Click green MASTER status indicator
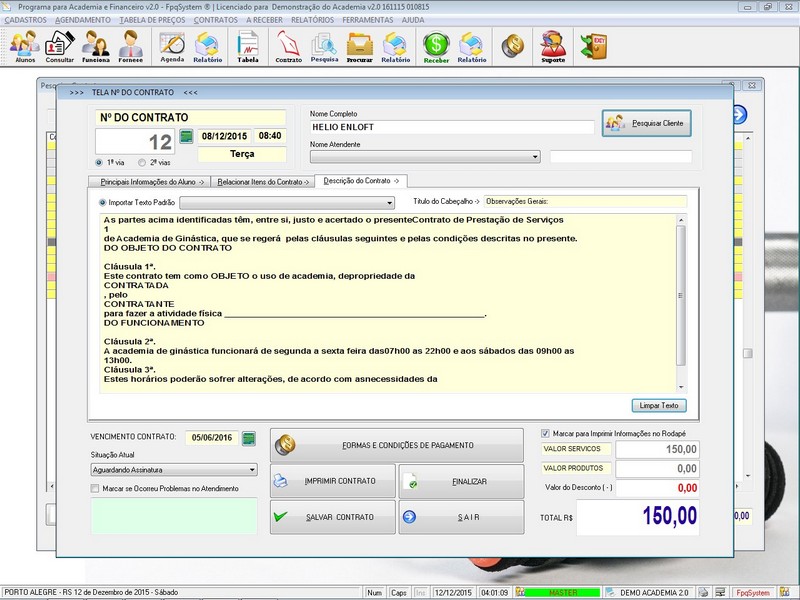This screenshot has height=600, width=800. (x=563, y=593)
